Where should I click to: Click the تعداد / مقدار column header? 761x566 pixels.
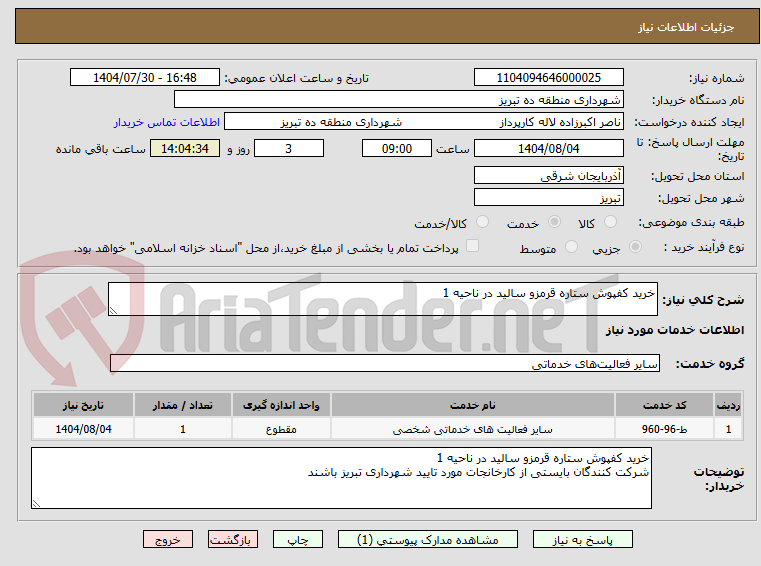[182, 405]
